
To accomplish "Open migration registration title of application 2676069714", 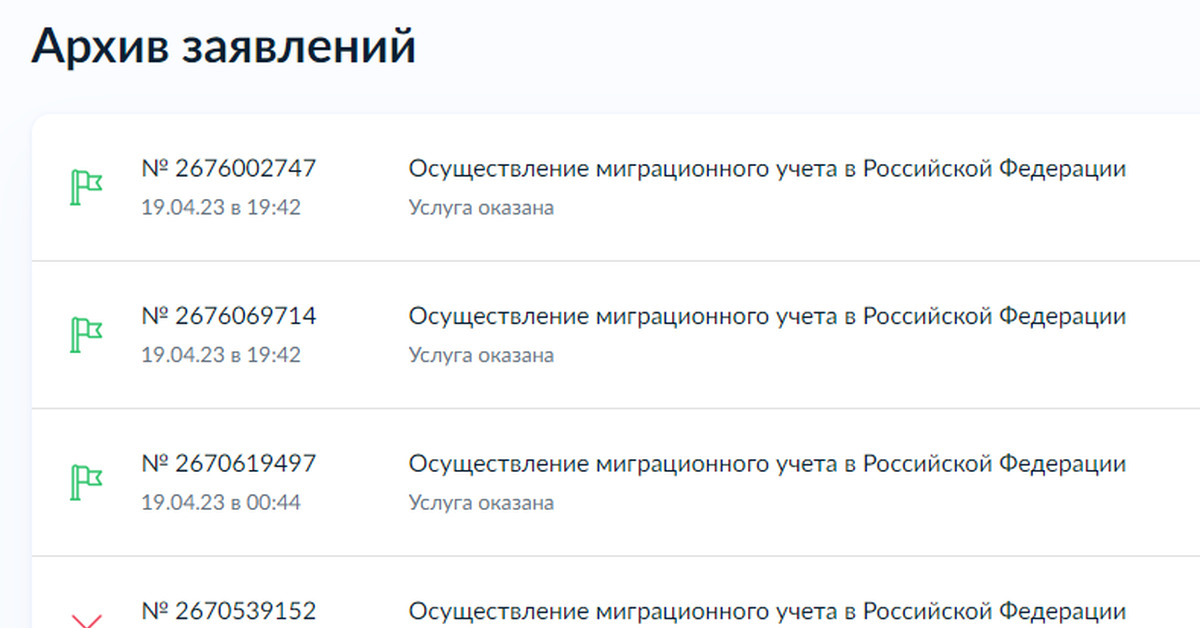I will pyautogui.click(x=767, y=316).
